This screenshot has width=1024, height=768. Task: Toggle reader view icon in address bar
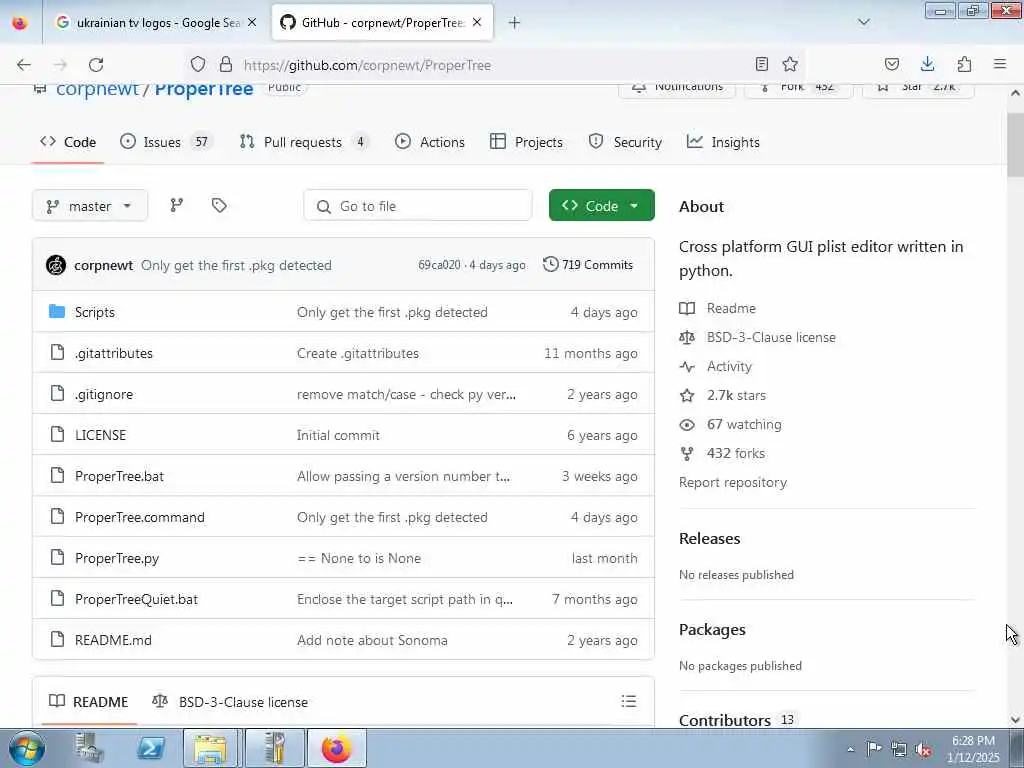pos(761,64)
